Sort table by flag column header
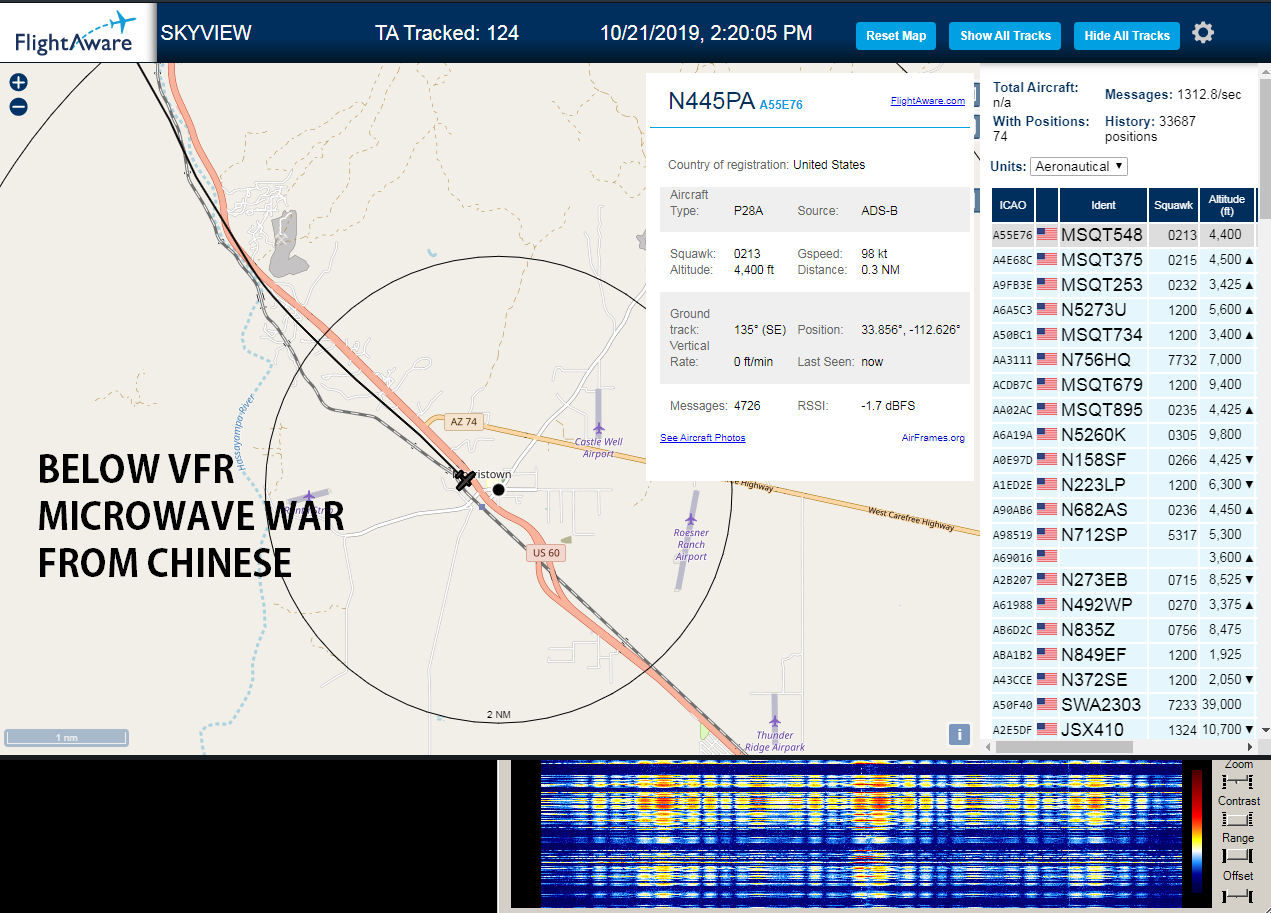This screenshot has width=1271, height=913. (x=1047, y=205)
